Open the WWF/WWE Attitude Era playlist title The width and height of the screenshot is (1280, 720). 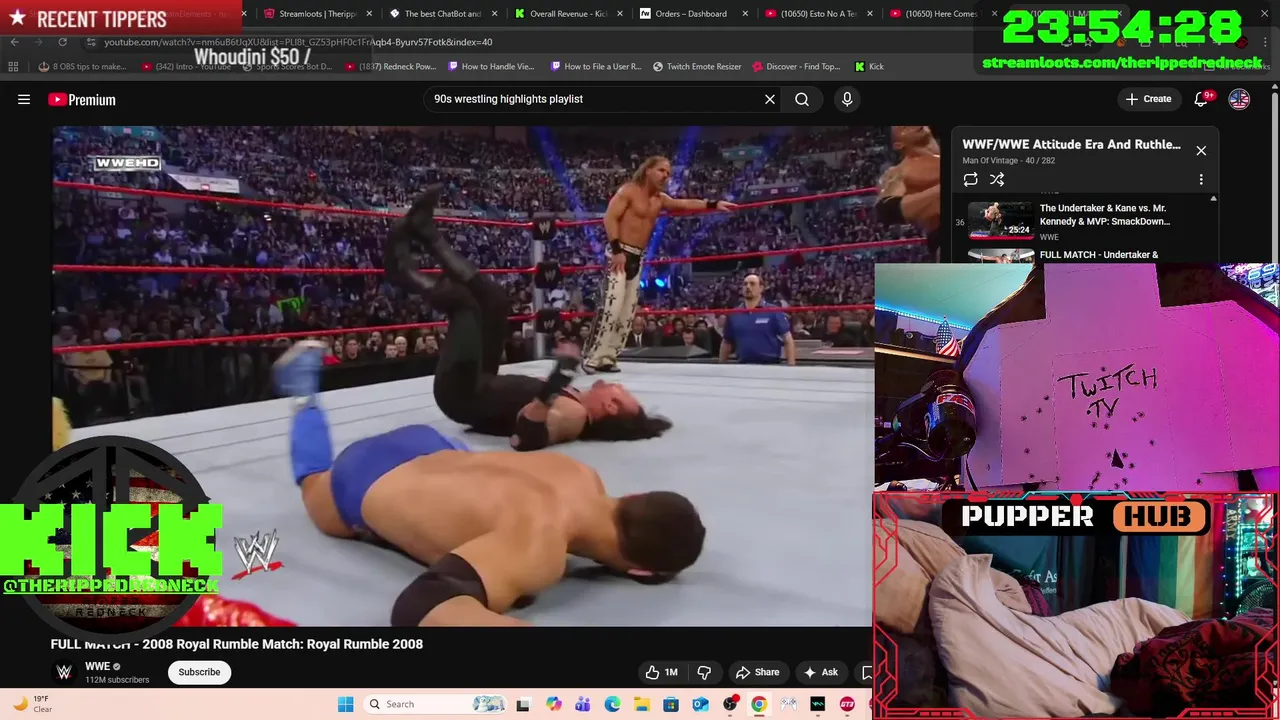pos(1071,144)
